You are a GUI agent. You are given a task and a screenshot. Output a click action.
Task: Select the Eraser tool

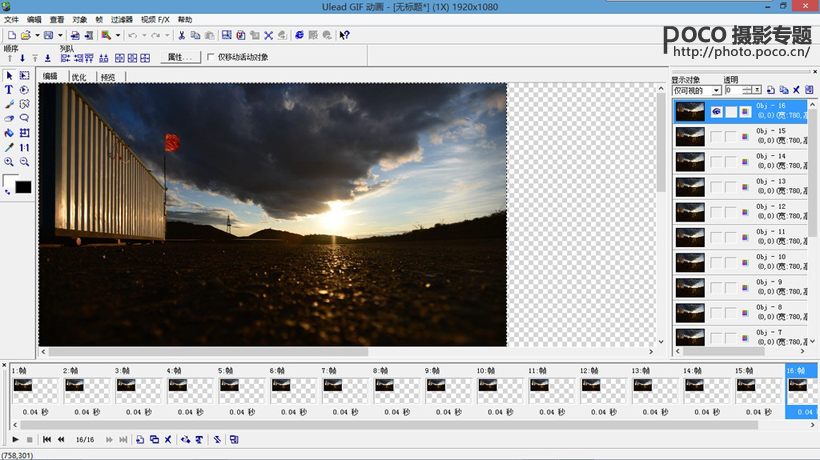click(x=9, y=119)
